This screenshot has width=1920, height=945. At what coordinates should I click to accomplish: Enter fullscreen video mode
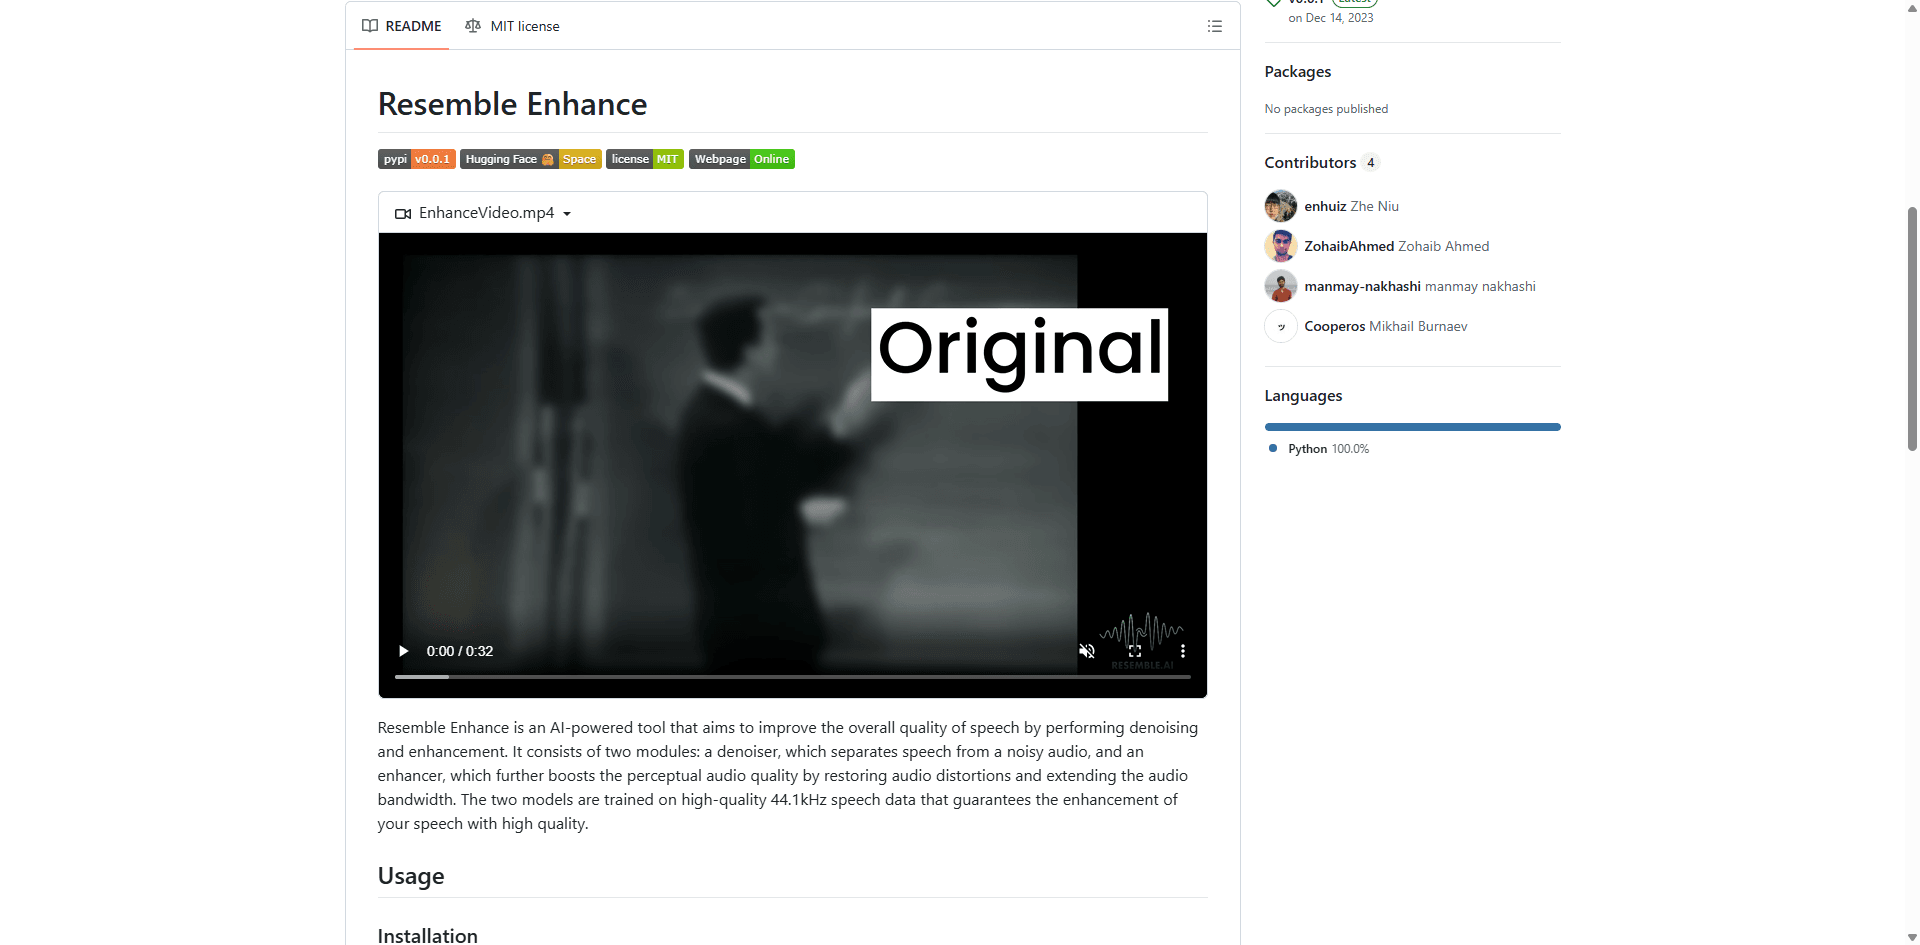[x=1135, y=651]
